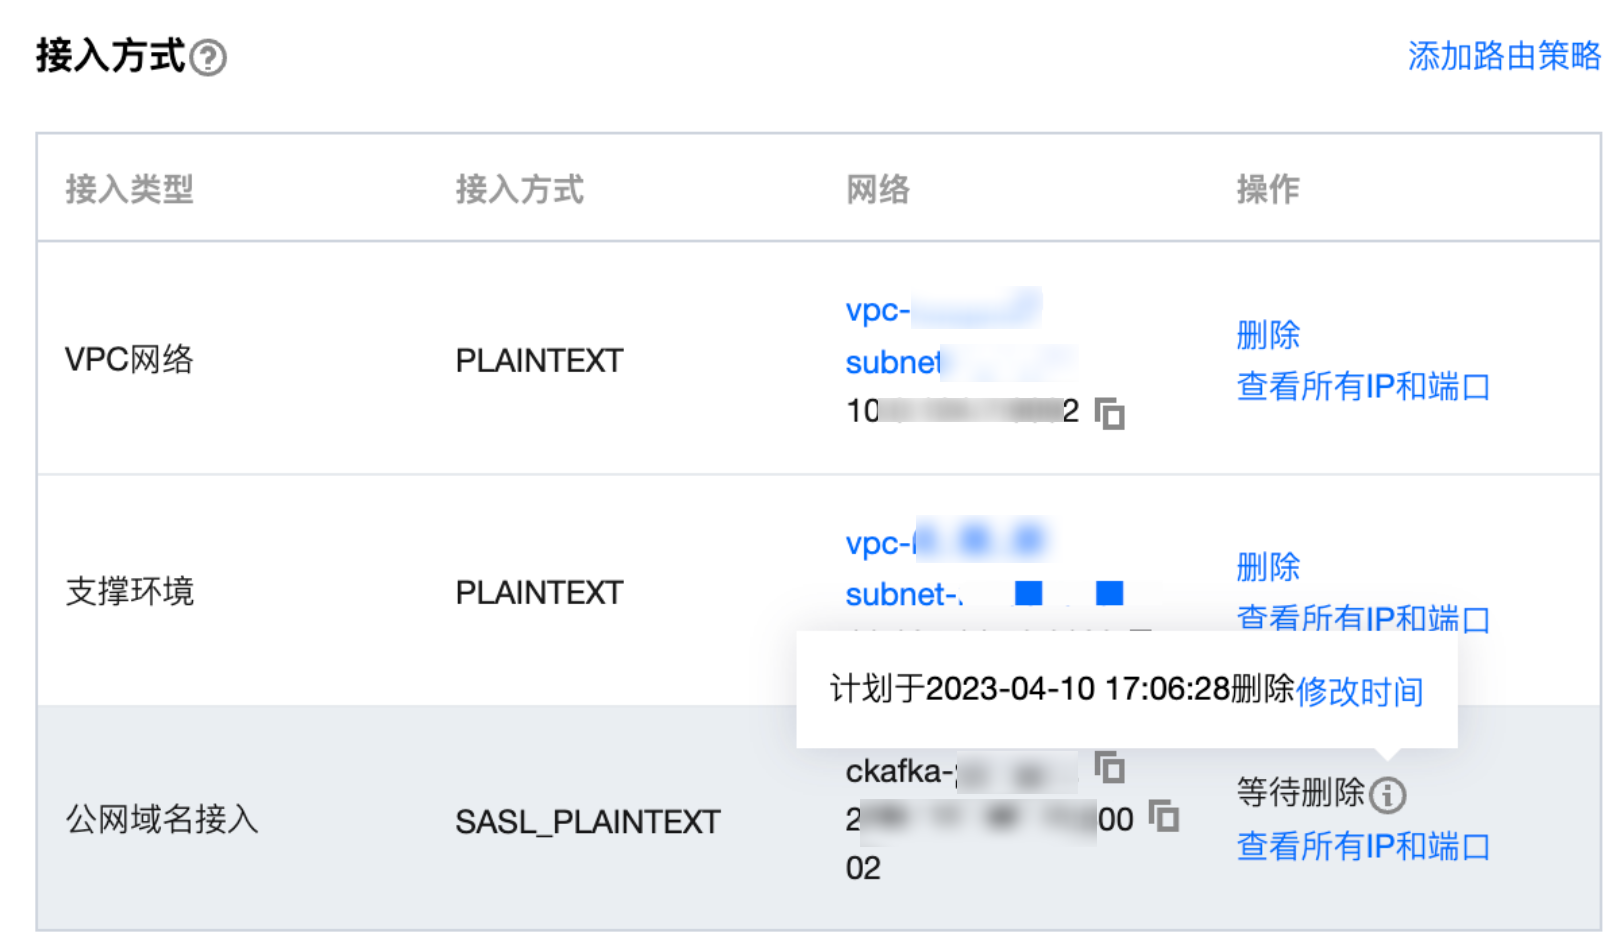Open the subnet link in 支撑环境 row
Screen dimensions: 1614x938
[x=902, y=594]
